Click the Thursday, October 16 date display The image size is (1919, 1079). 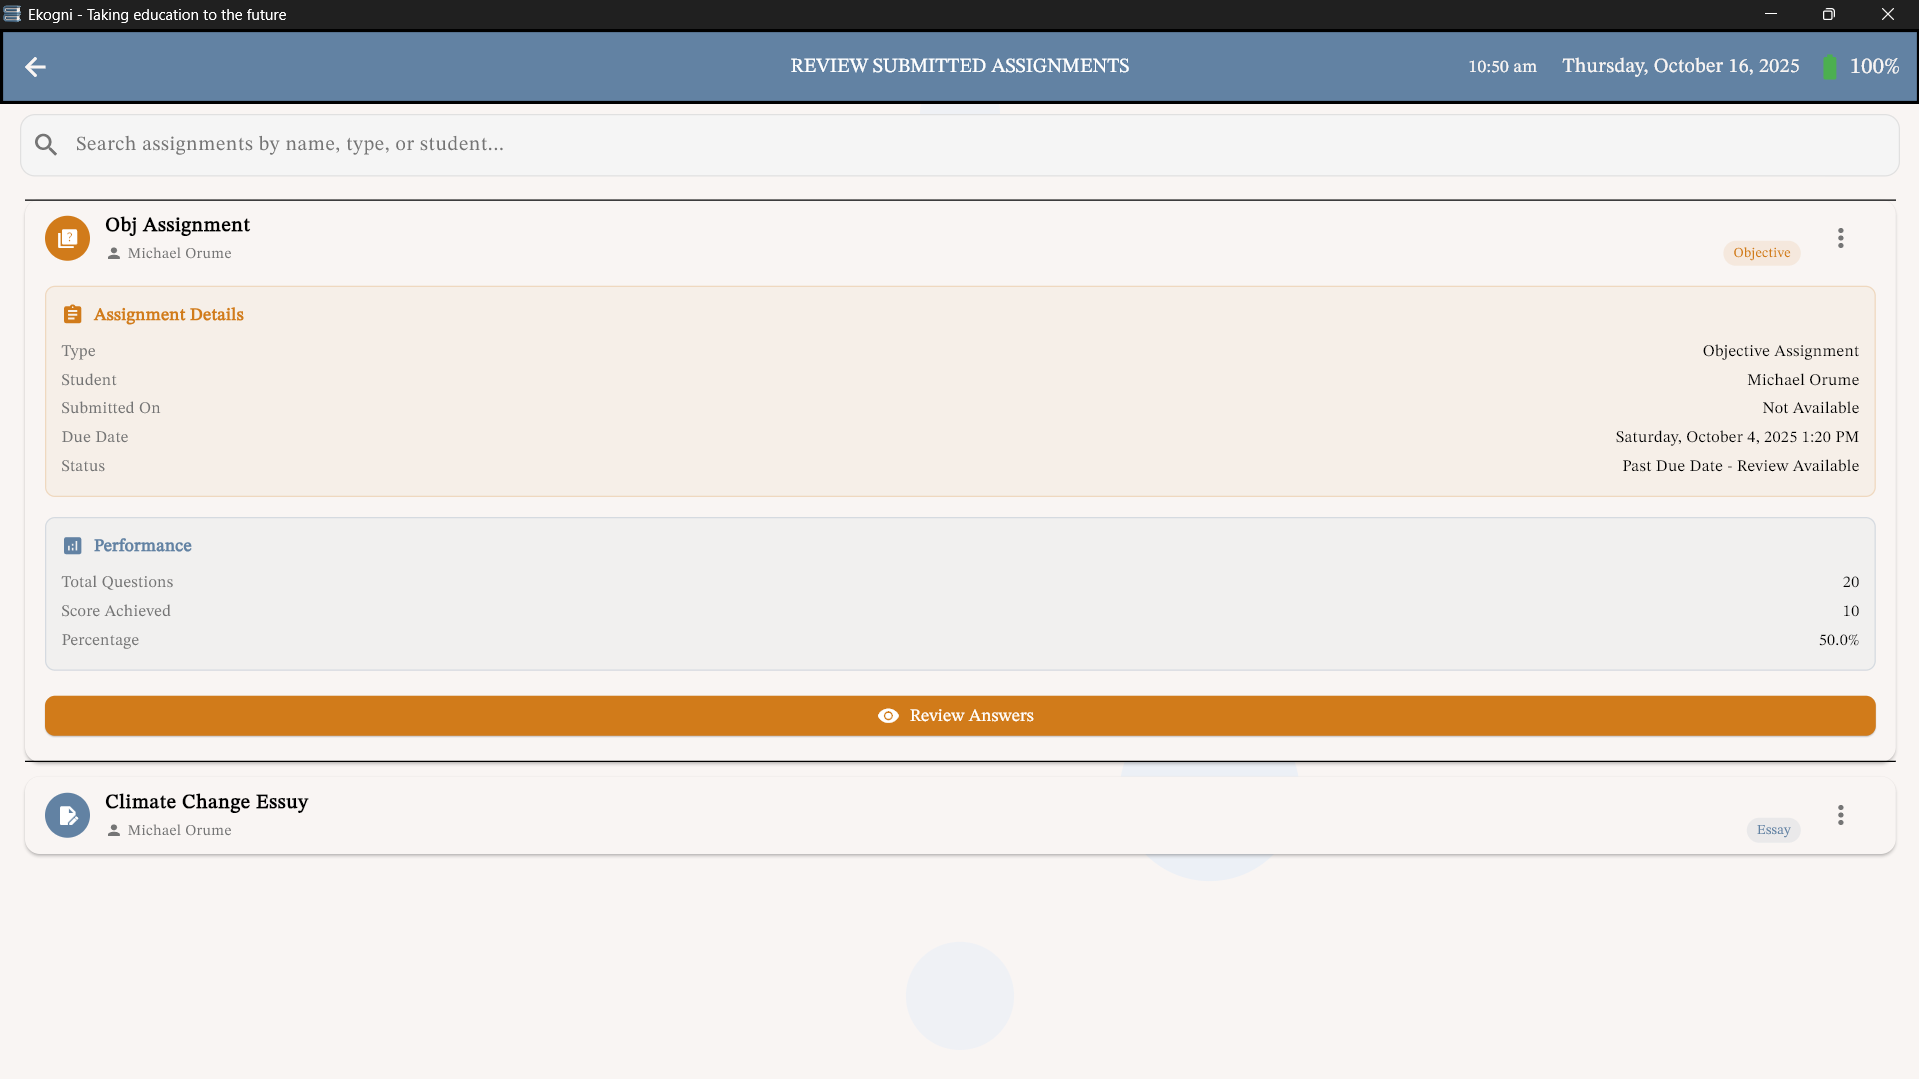point(1680,65)
